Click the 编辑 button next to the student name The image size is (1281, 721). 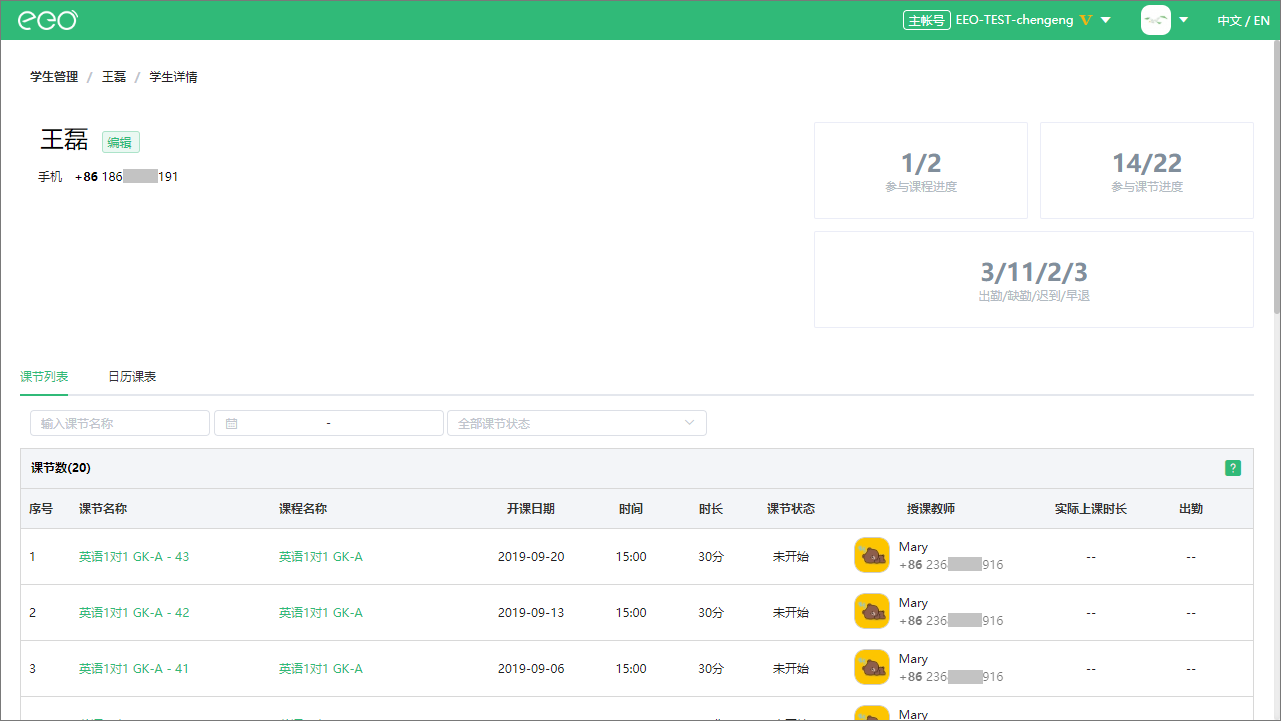(x=120, y=142)
